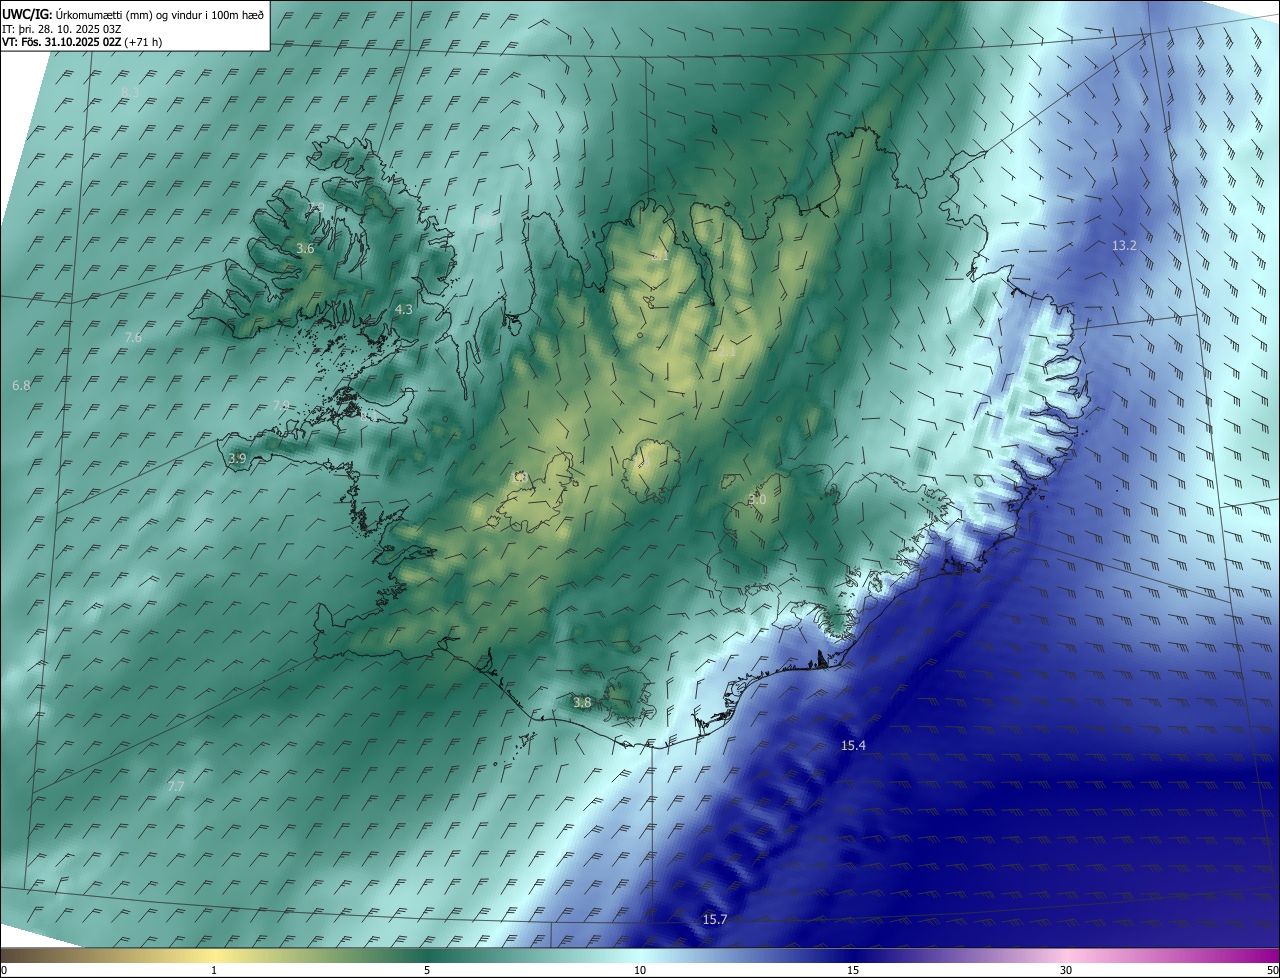Viewport: 1280px width, 978px height.
Task: Click the 15.7 value label on the map
Action: pyautogui.click(x=714, y=919)
